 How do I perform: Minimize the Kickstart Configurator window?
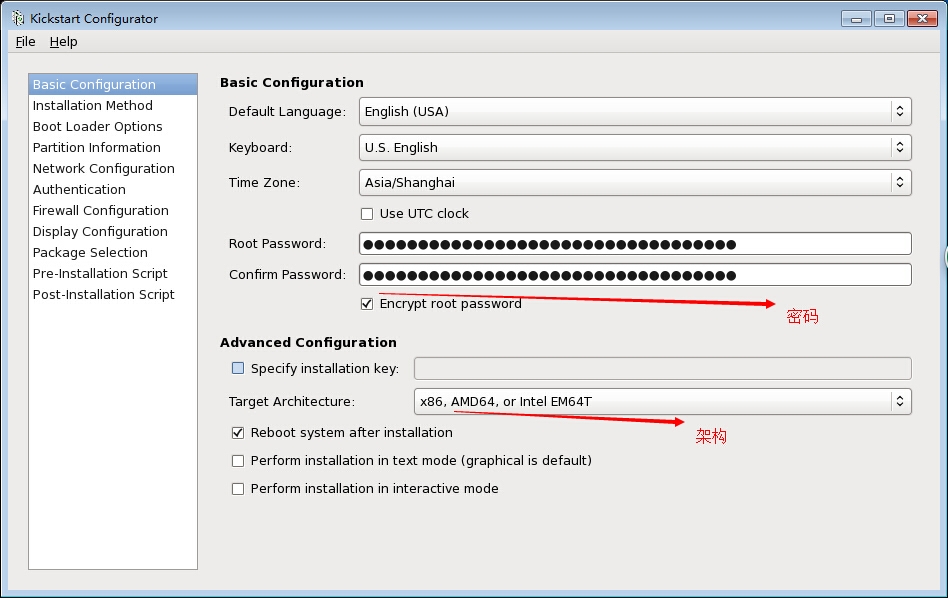point(856,19)
